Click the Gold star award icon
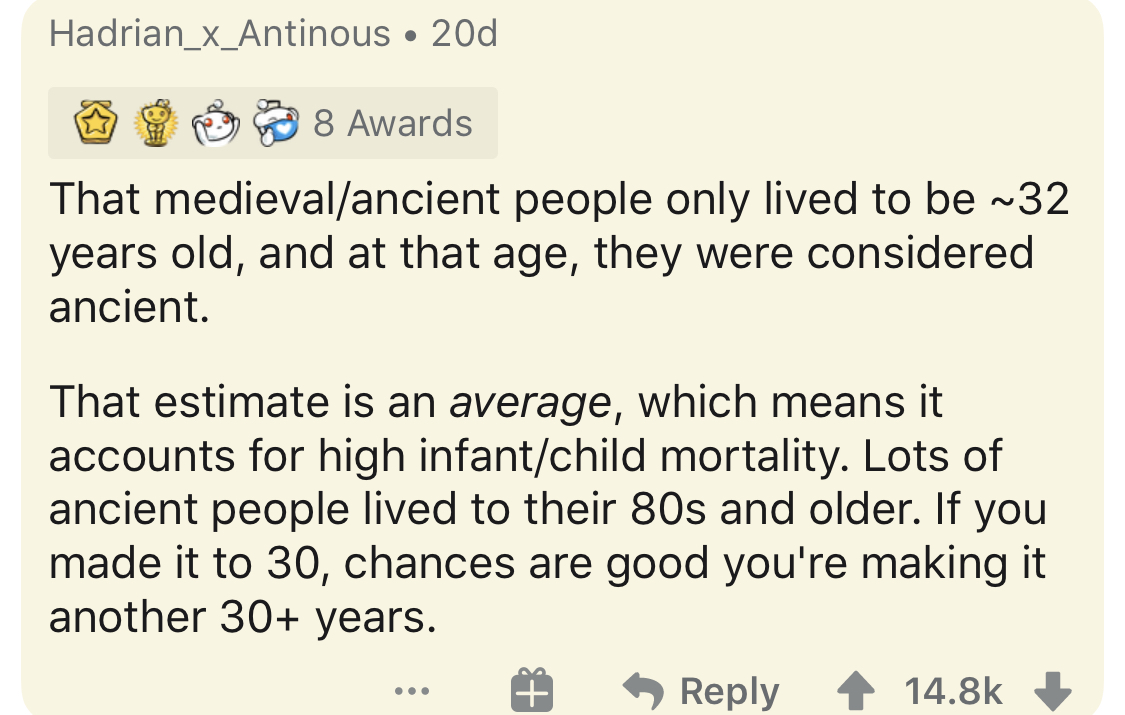1125x715 pixels. 93,124
